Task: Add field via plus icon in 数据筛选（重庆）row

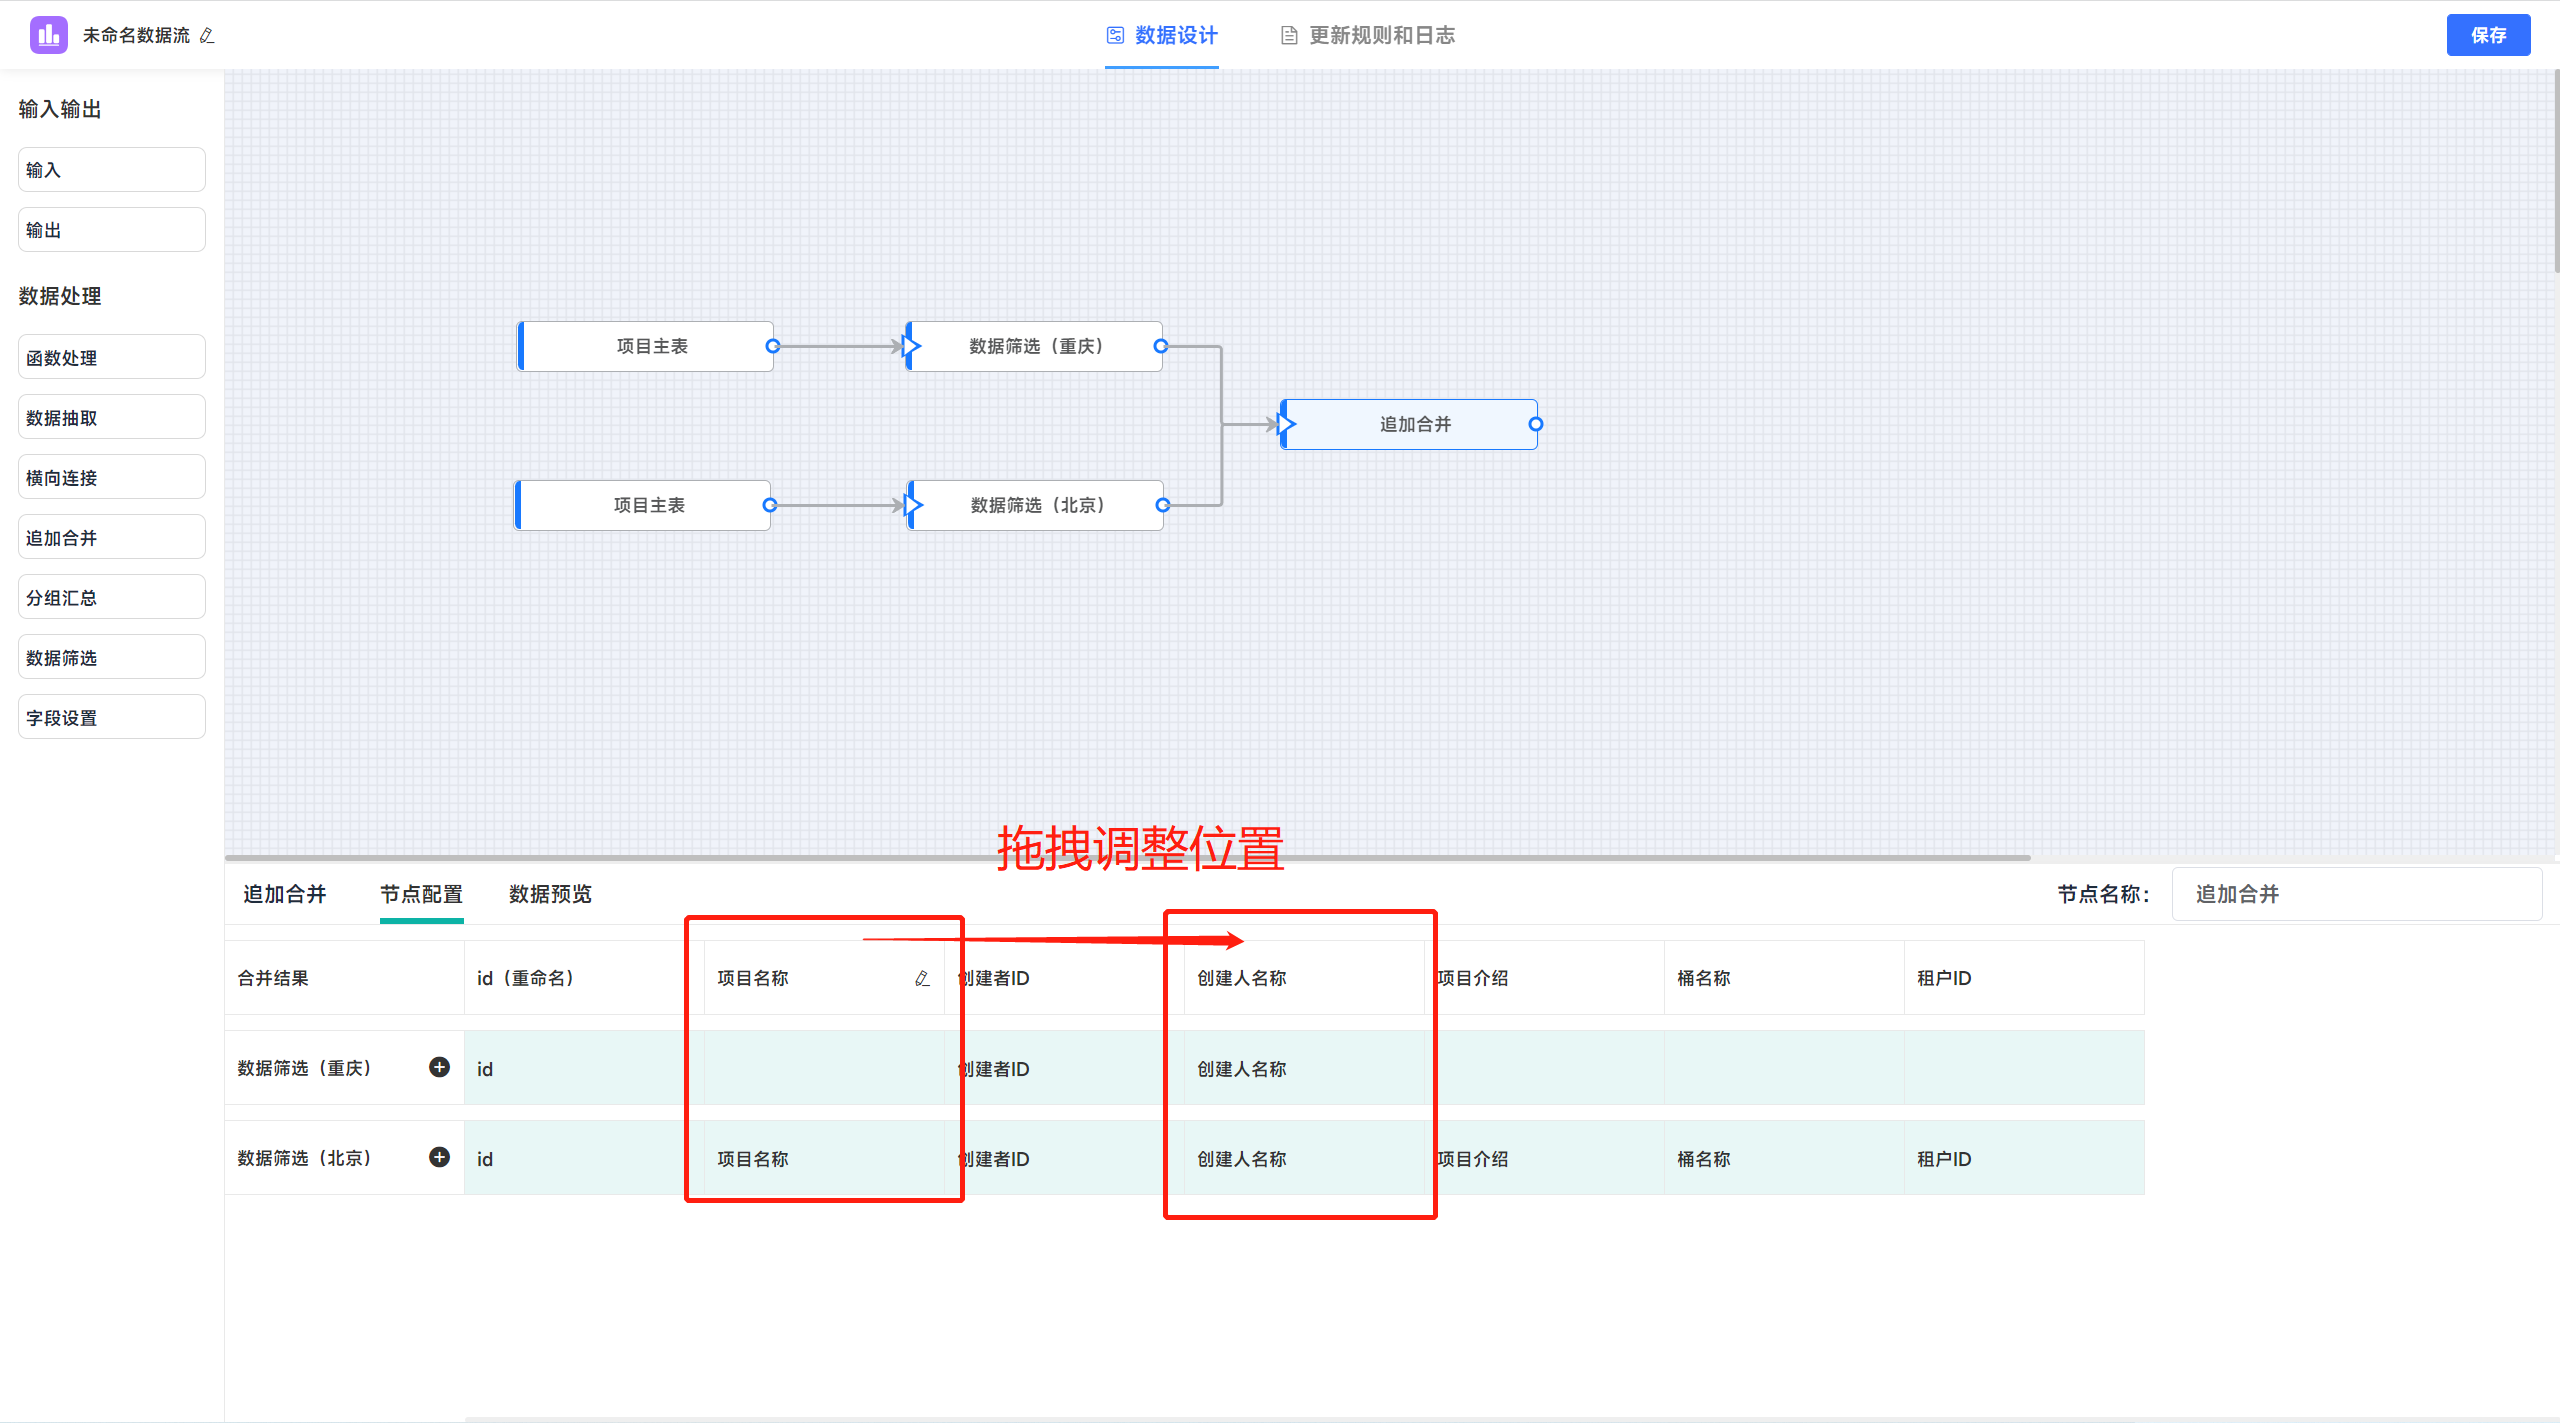Action: click(x=439, y=1067)
